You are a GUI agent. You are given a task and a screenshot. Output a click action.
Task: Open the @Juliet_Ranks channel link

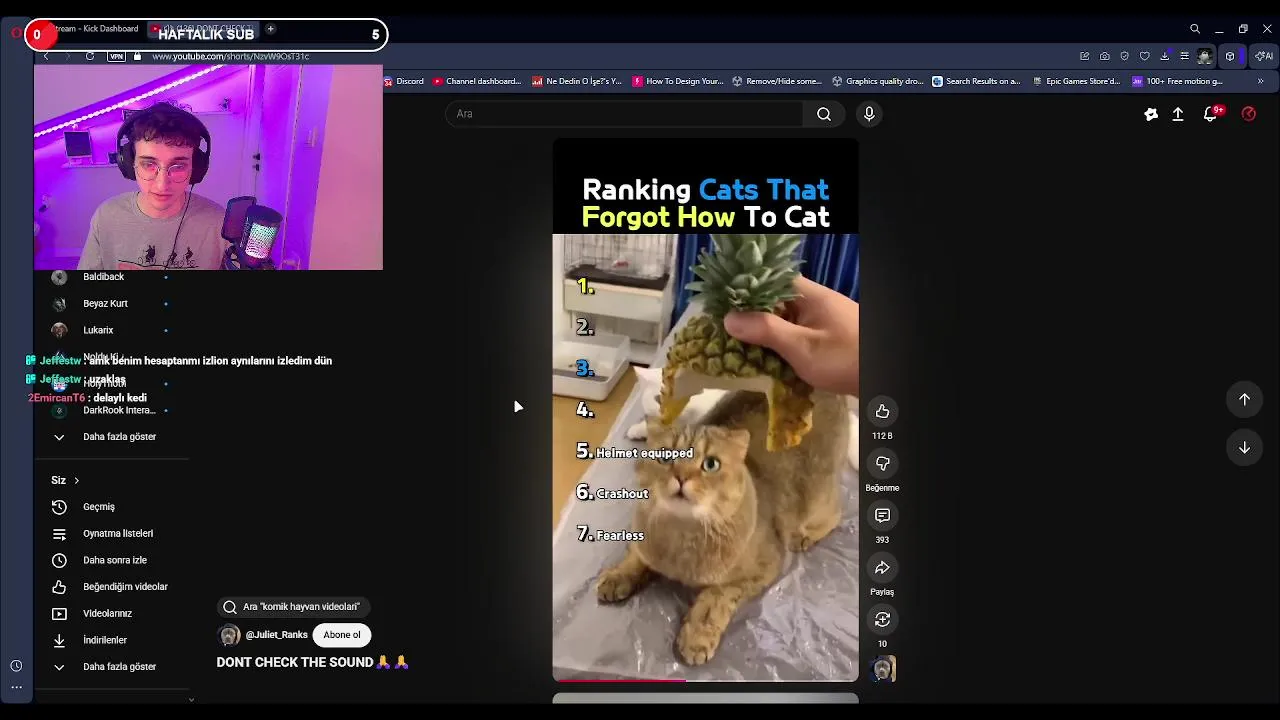click(x=276, y=635)
